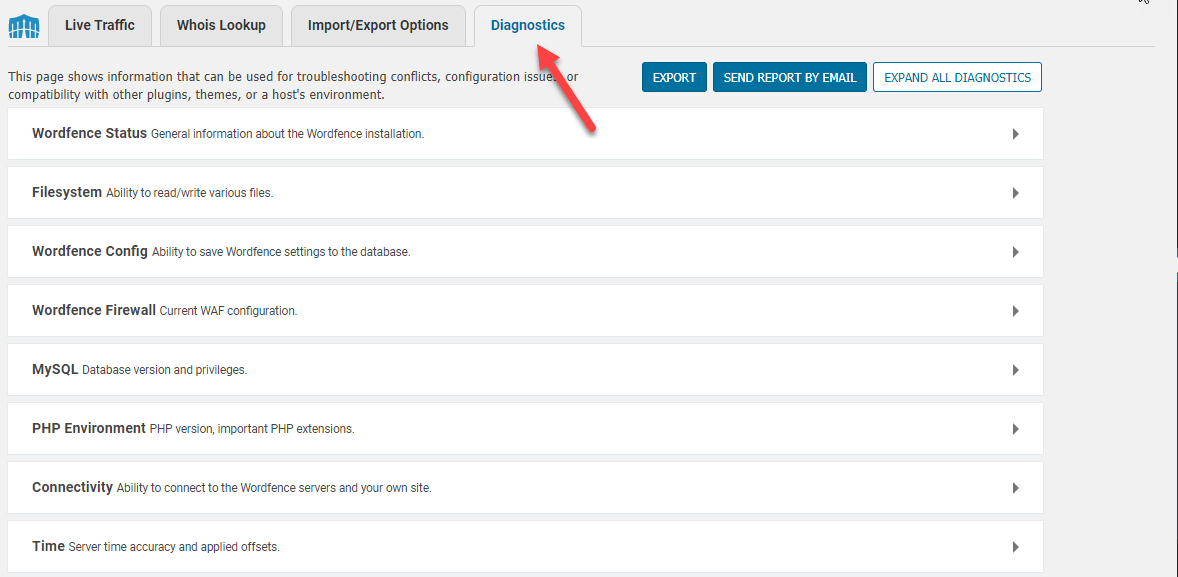1178x577 pixels.
Task: Send report by email
Action: [790, 77]
